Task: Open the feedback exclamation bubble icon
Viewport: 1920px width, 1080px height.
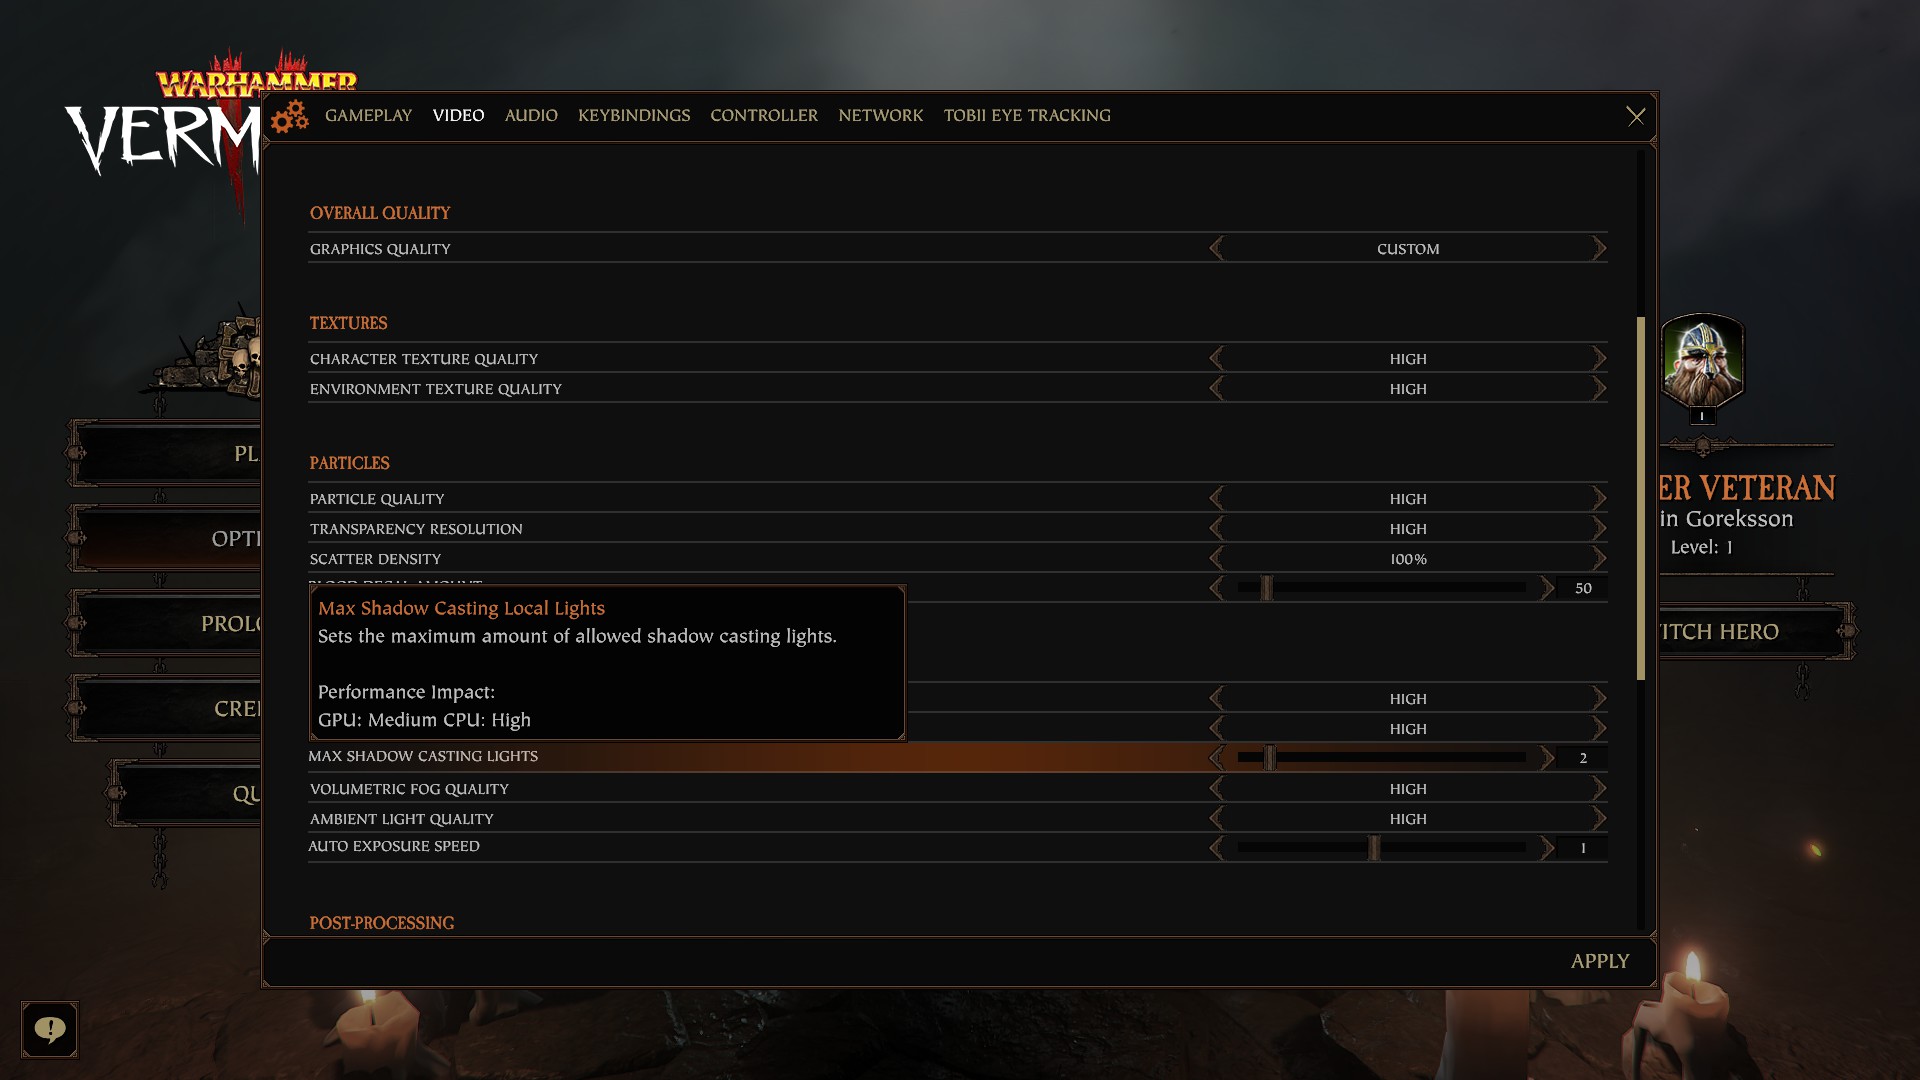Action: click(x=49, y=1029)
